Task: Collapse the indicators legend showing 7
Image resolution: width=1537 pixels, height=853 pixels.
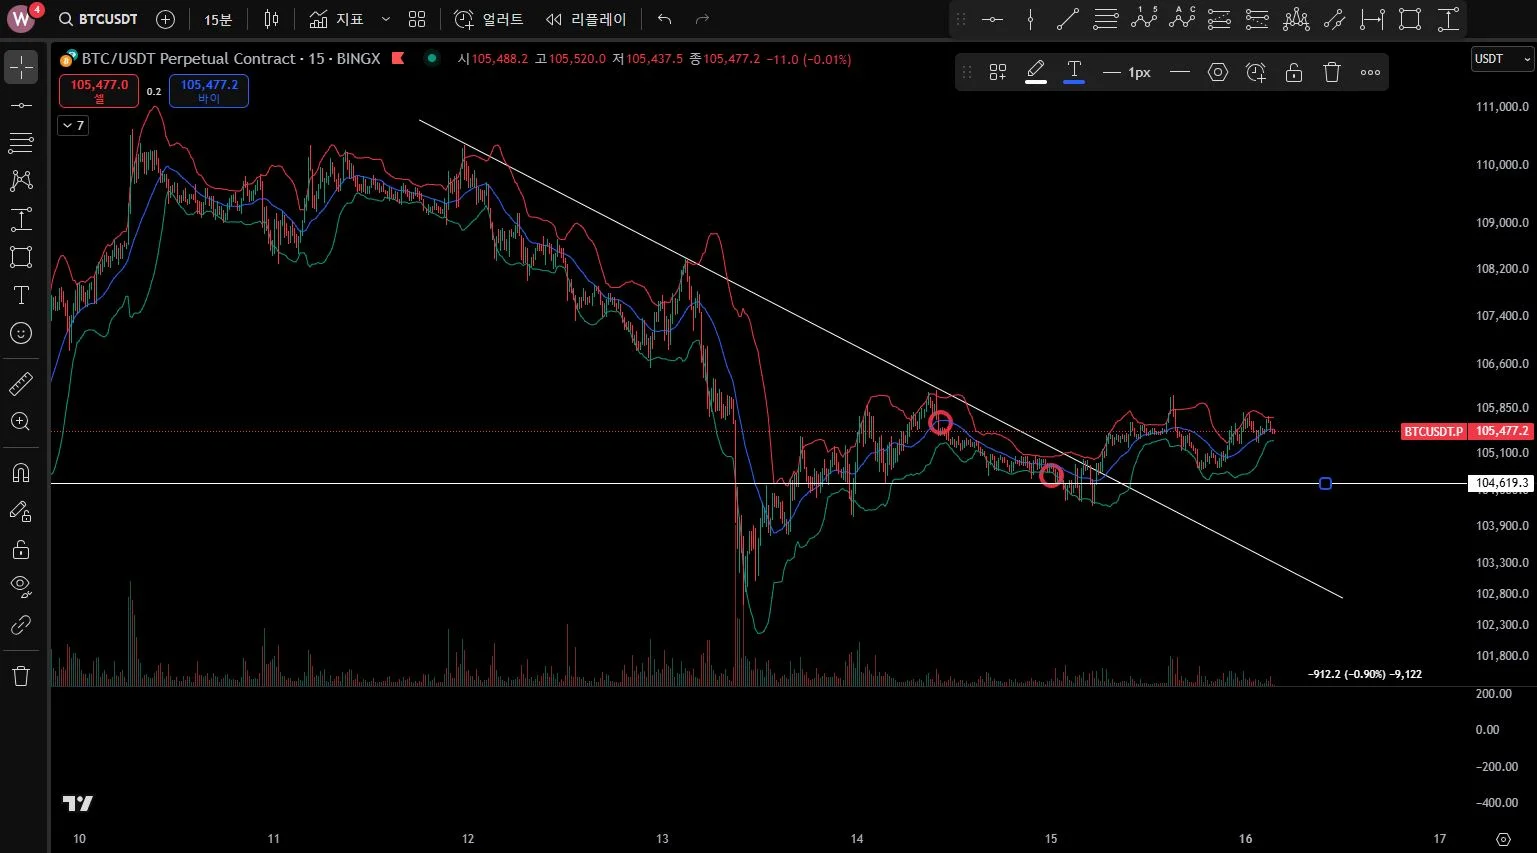Action: [x=73, y=125]
